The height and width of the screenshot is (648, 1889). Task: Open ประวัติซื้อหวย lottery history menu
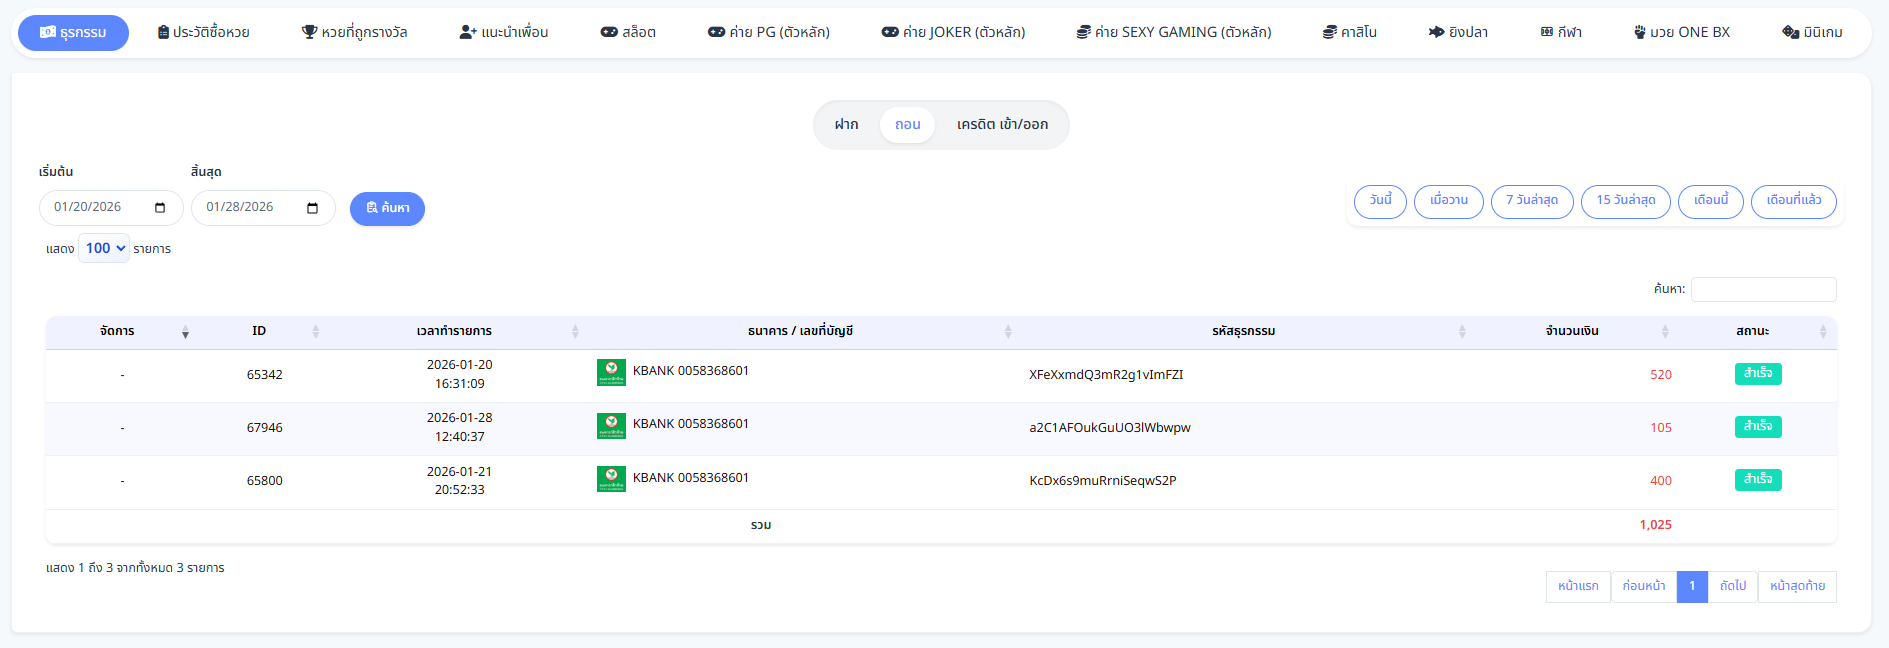pos(204,32)
